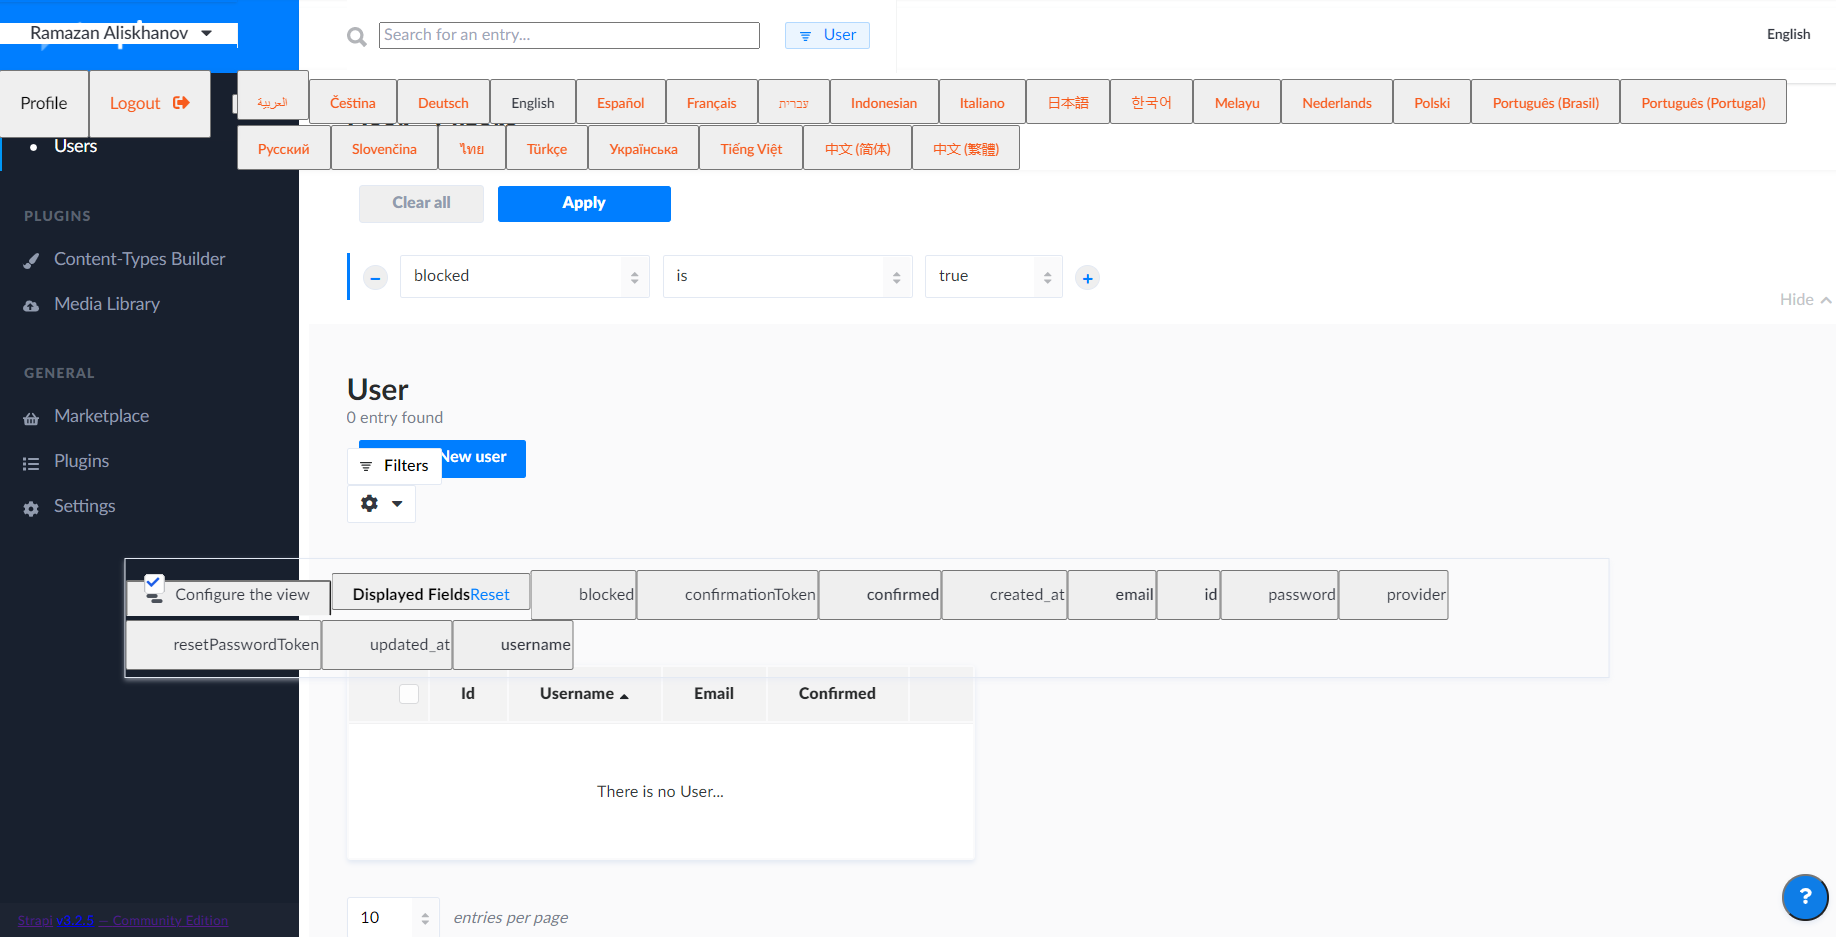Select Français language option

pyautogui.click(x=711, y=103)
